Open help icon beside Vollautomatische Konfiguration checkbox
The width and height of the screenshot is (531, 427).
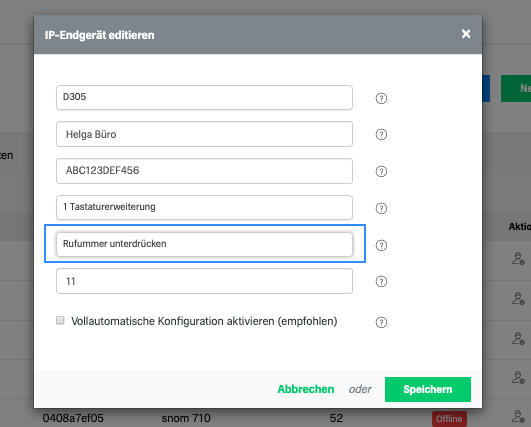tap(381, 322)
